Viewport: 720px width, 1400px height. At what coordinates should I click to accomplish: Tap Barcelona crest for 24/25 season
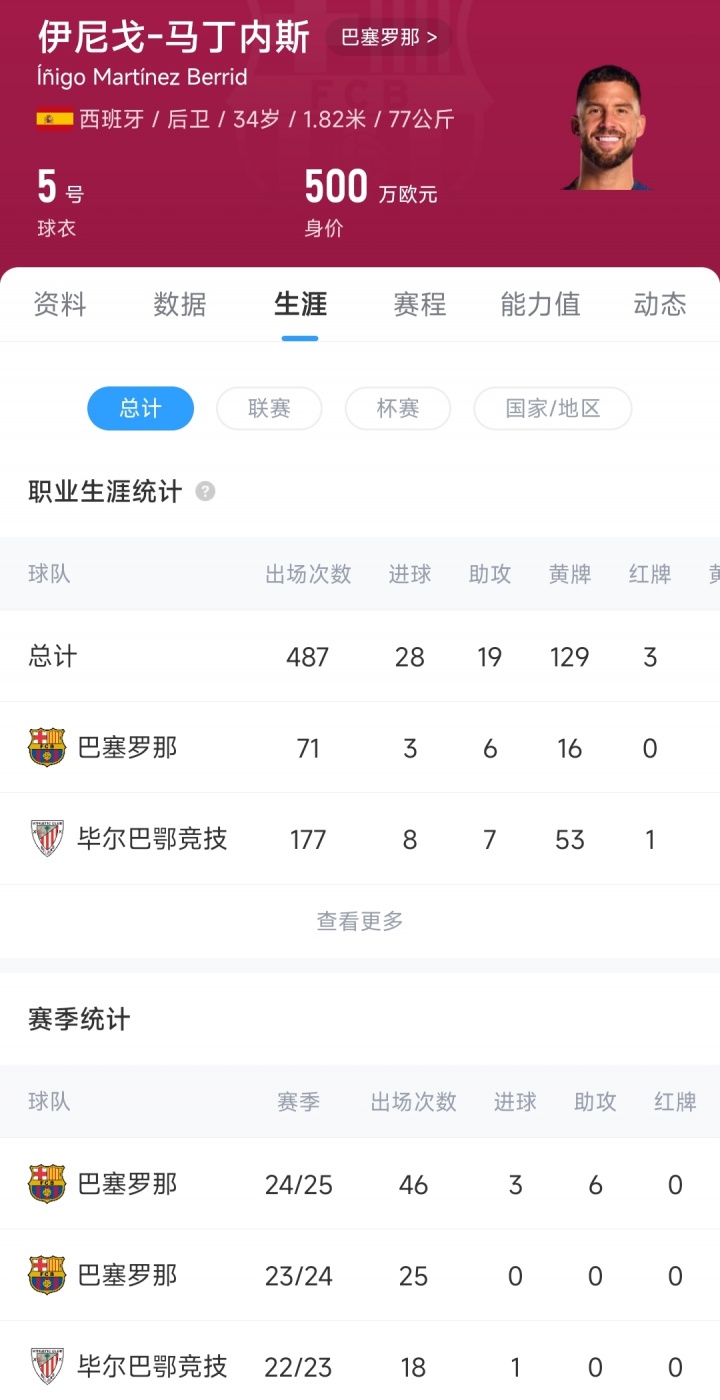[x=47, y=1184]
